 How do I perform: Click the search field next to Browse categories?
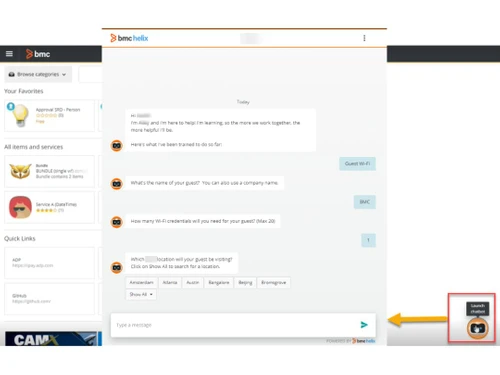[x=90, y=74]
